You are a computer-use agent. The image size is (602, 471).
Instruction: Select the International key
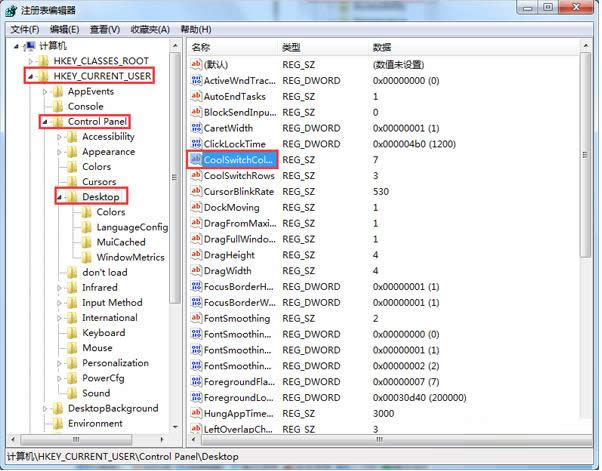[x=110, y=318]
